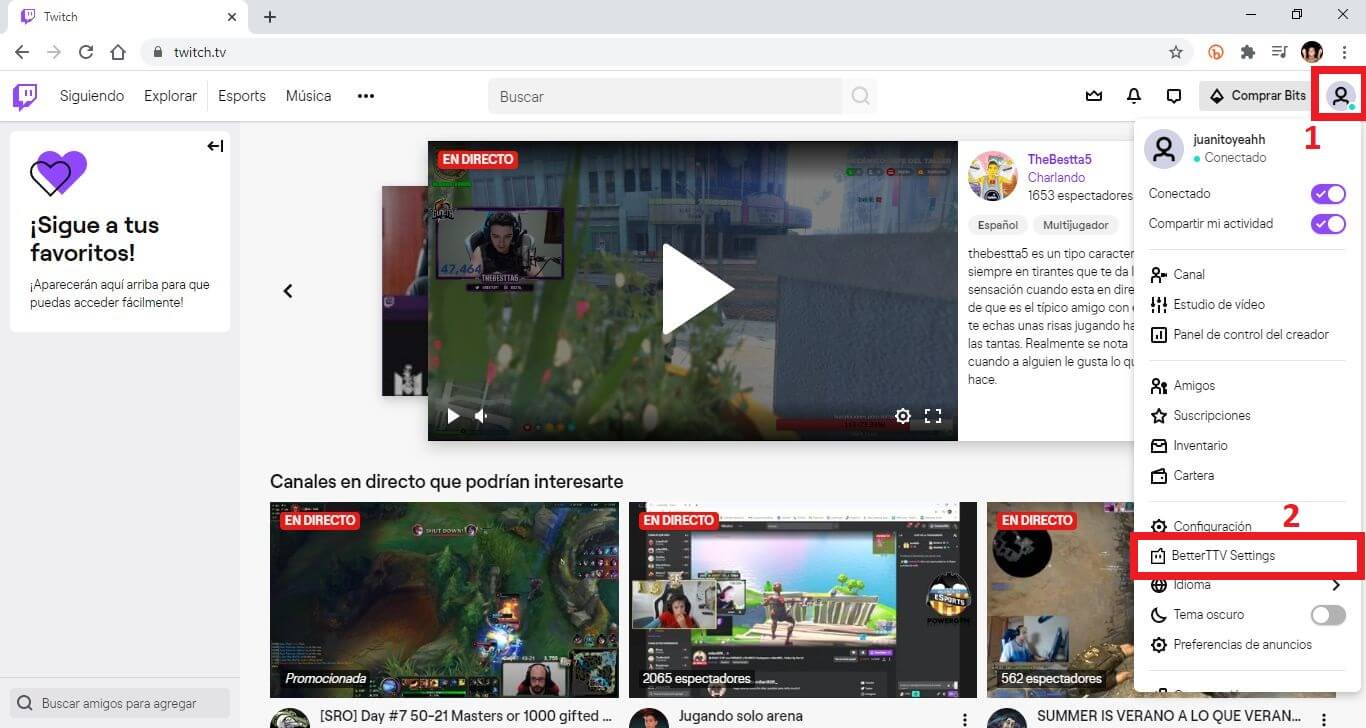1366x728 pixels.
Task: Go to Siguiendo page
Action: click(92, 96)
